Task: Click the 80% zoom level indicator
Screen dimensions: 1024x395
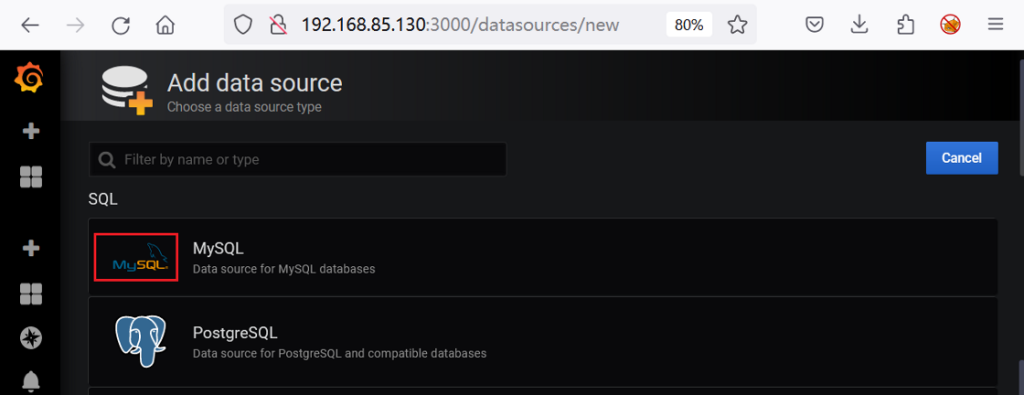Action: coord(689,25)
